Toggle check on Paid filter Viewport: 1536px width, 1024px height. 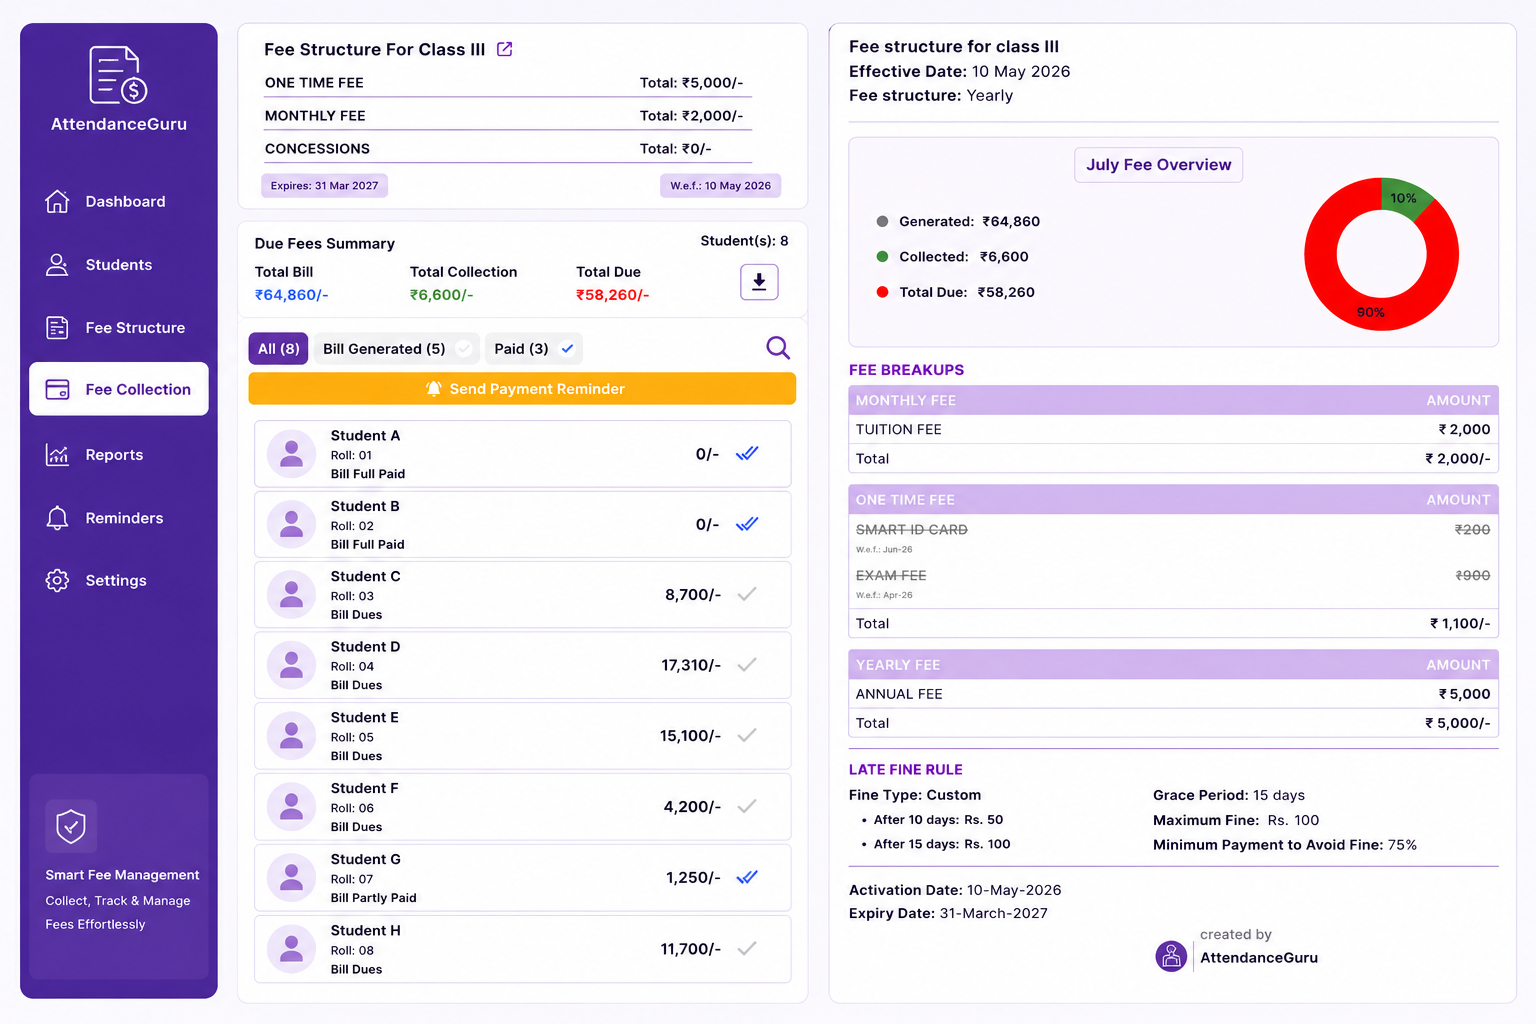pos(567,348)
